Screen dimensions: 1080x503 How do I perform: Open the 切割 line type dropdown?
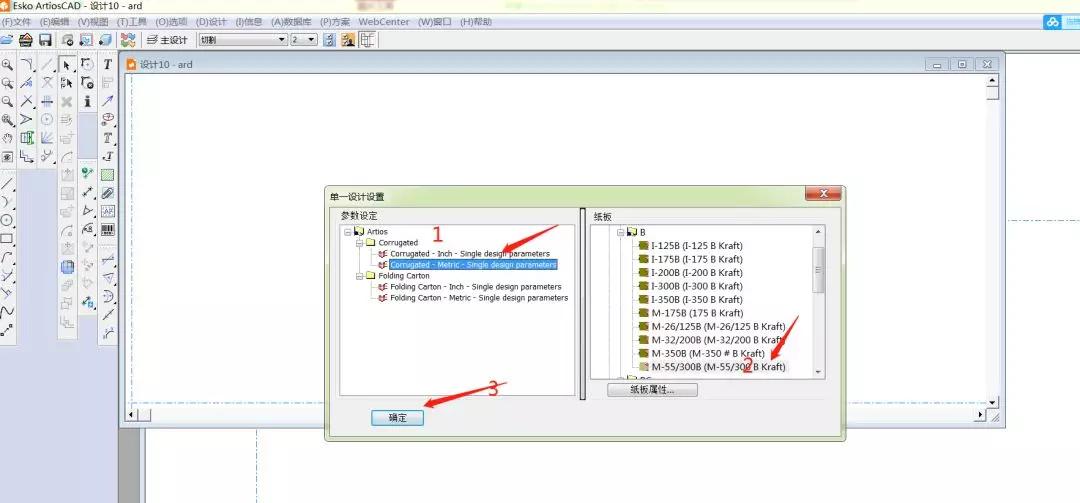coord(243,40)
